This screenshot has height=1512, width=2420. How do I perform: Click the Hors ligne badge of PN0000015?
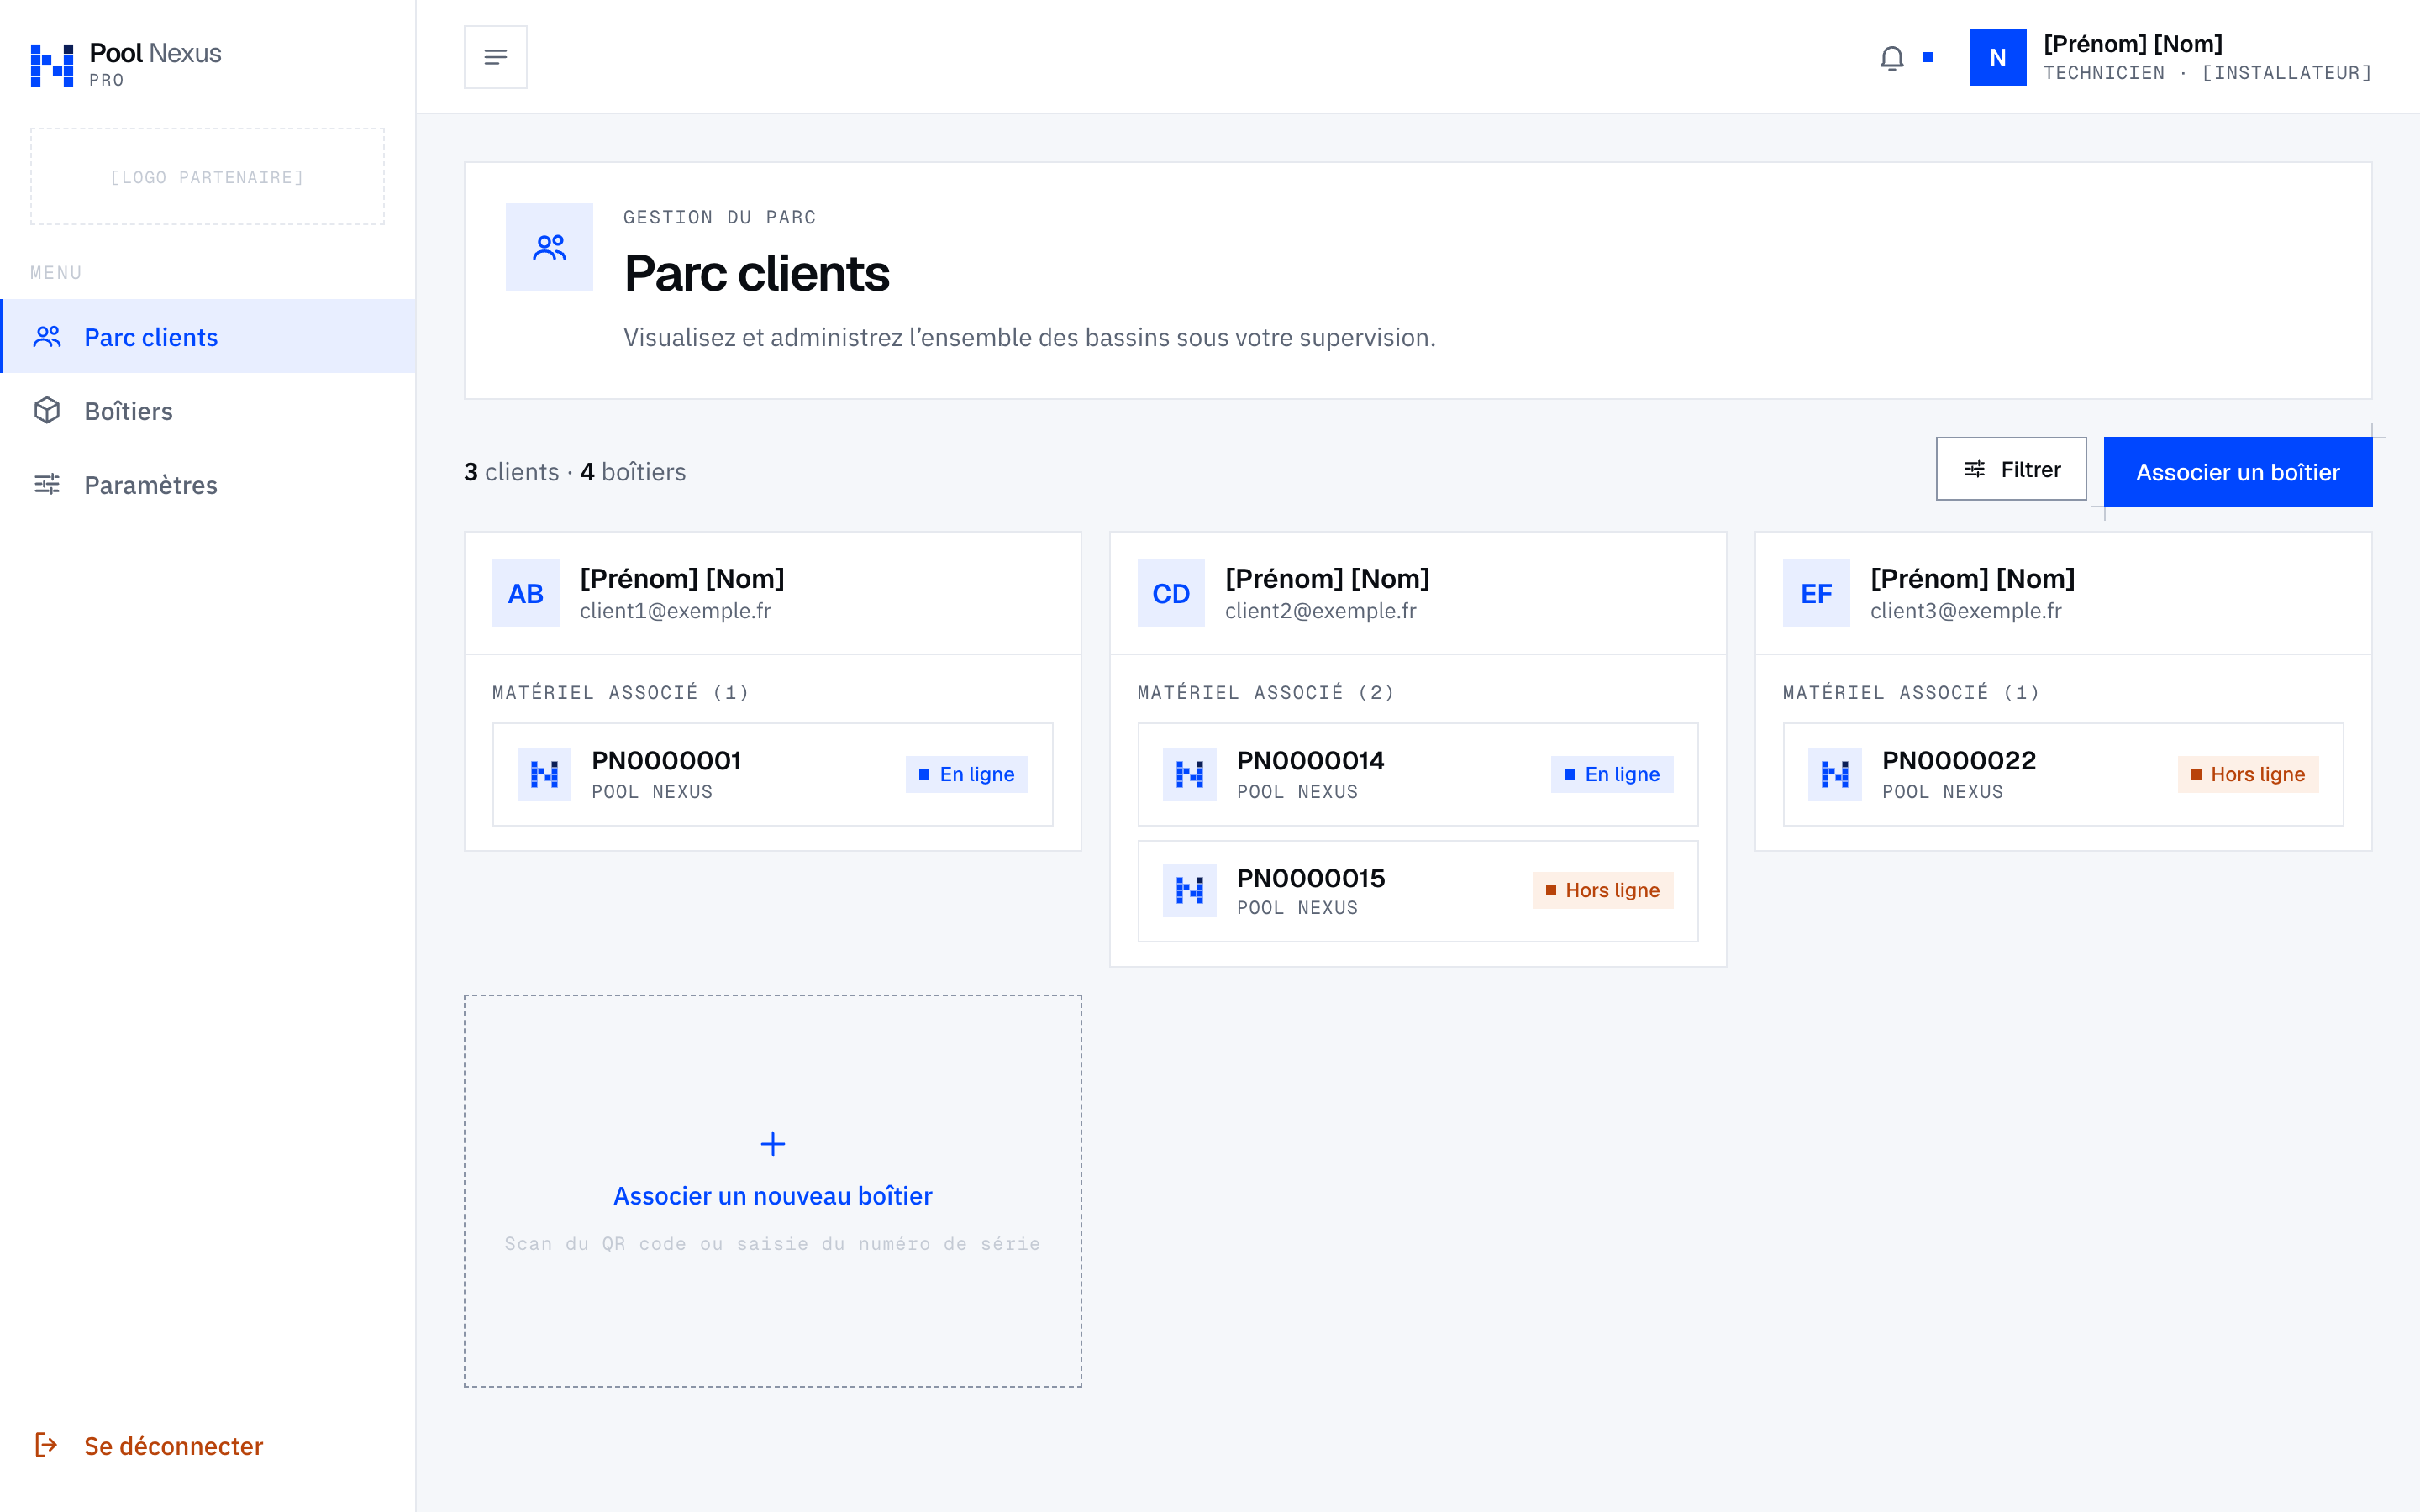click(1603, 890)
